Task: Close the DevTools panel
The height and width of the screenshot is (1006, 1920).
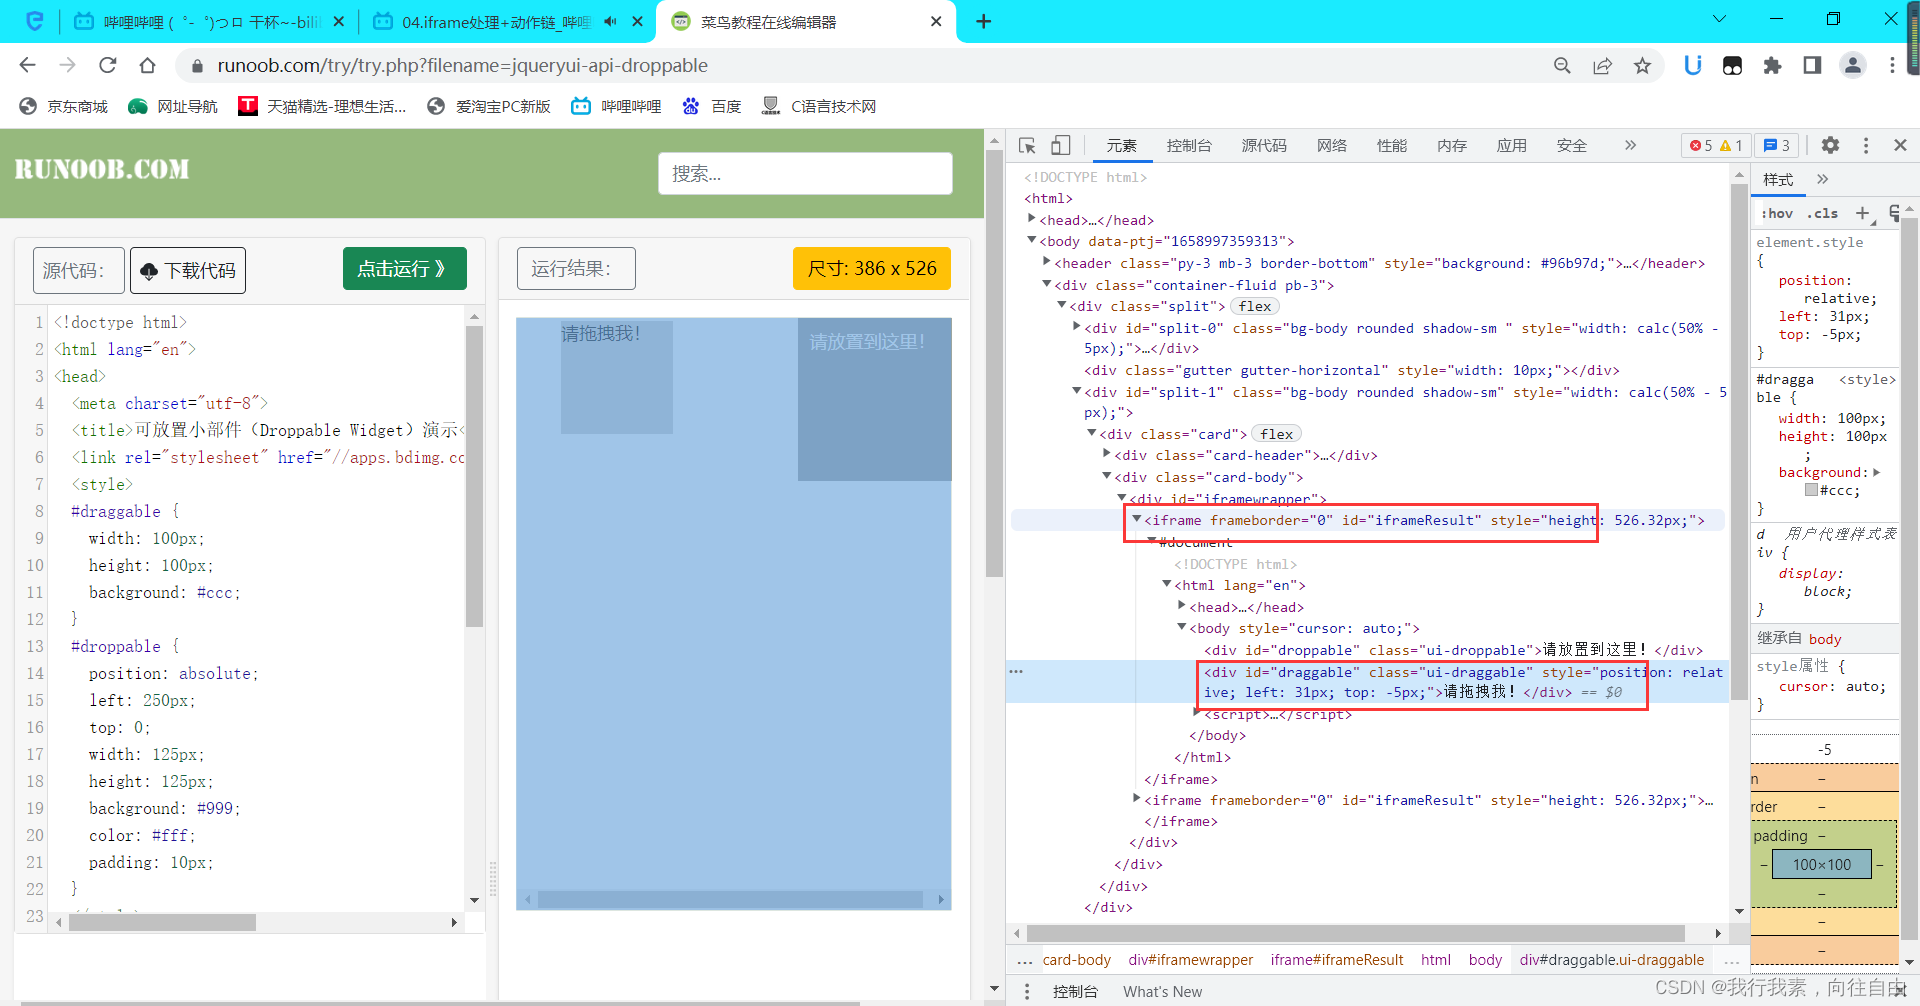Action: coord(1901,145)
